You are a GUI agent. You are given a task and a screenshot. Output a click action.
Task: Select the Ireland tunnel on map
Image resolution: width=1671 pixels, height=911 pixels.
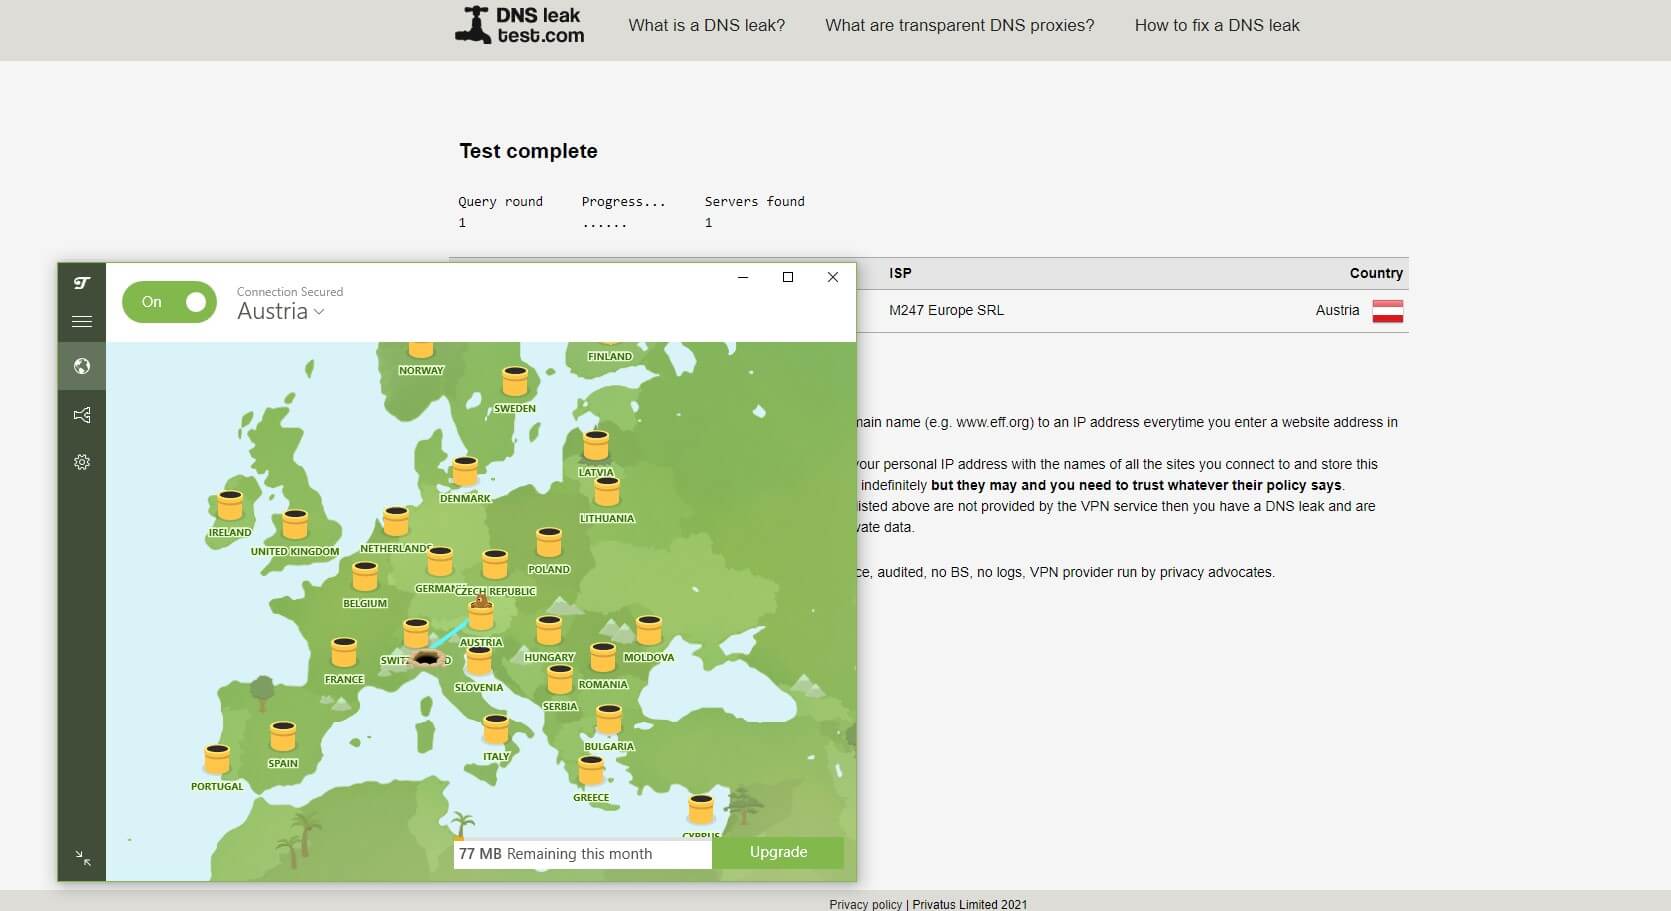[230, 505]
